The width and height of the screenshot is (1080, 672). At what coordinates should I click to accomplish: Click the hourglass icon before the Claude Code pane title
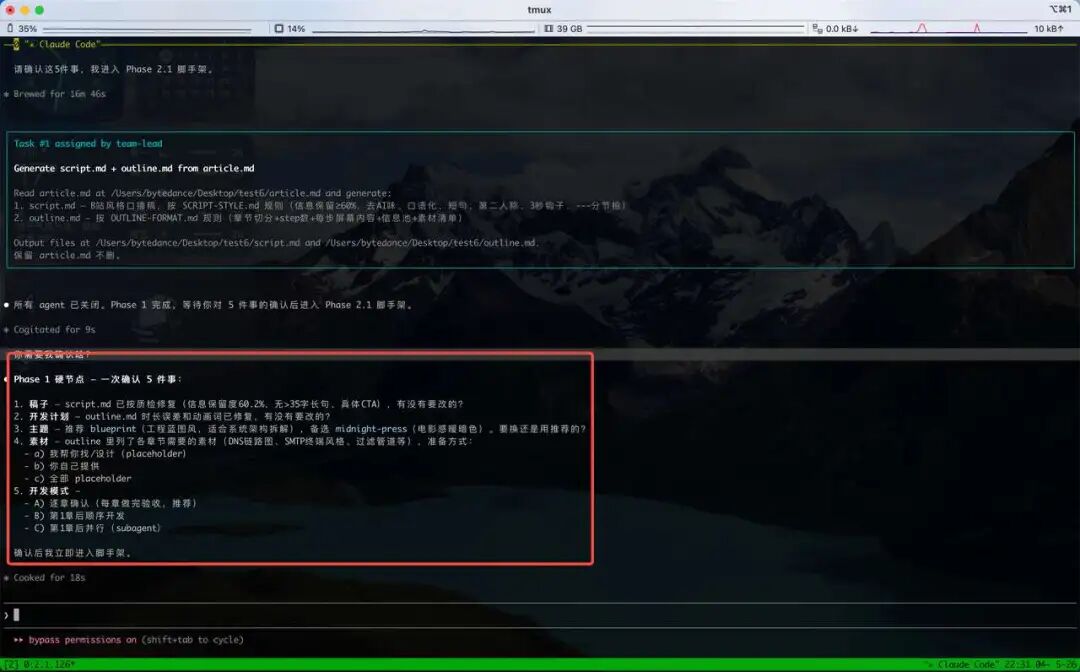(x=16, y=44)
